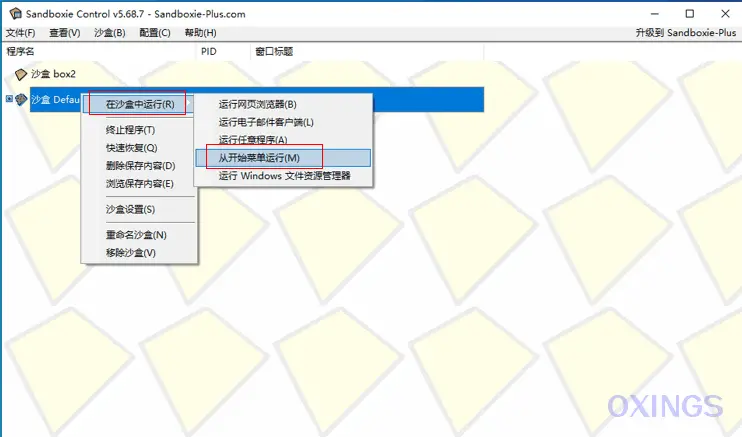Open the 沙盒(B) menu
Viewport: 742px width, 437px height.
click(109, 33)
